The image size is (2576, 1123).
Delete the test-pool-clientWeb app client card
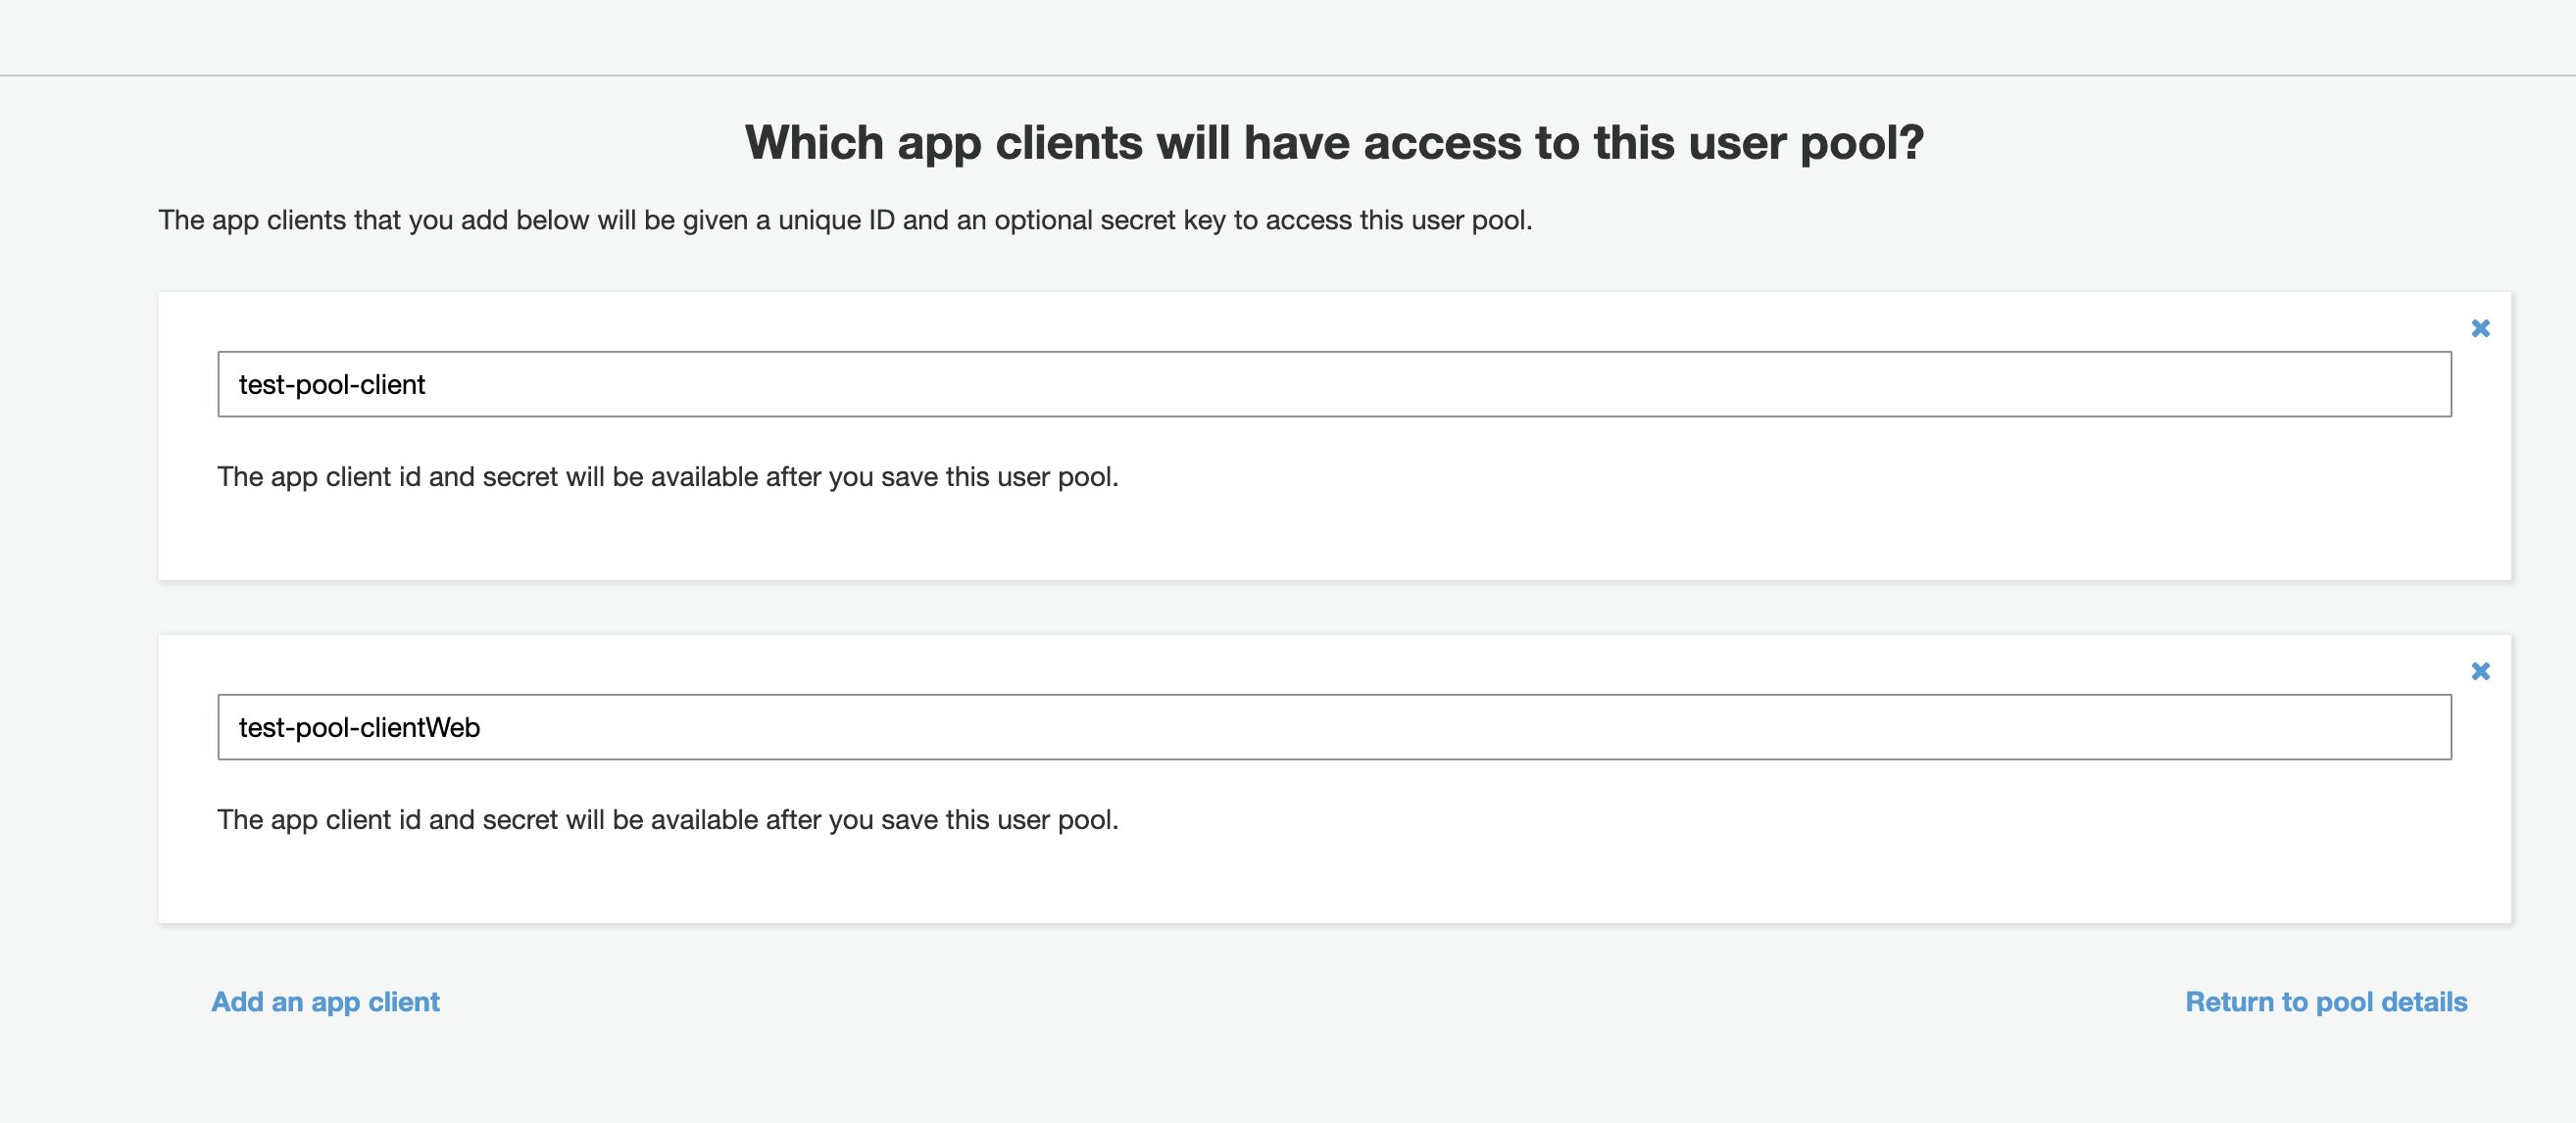tap(2480, 671)
